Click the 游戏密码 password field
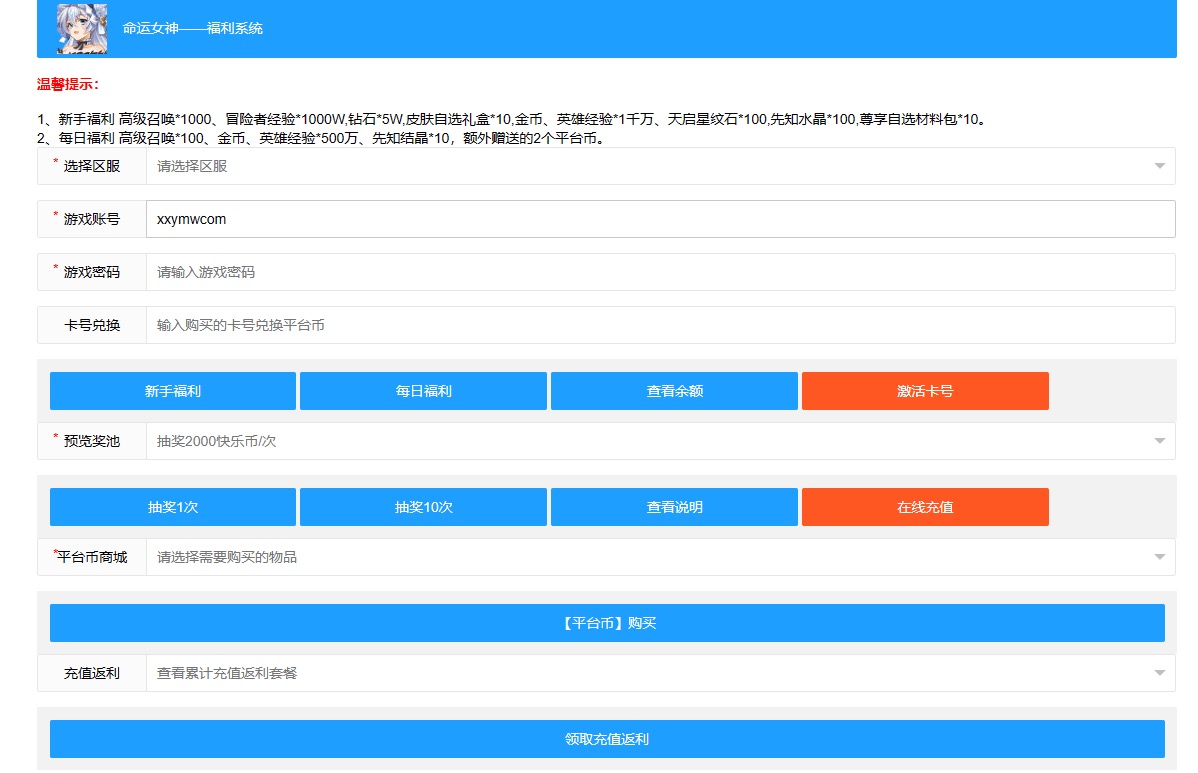The width and height of the screenshot is (1198, 773). (660, 272)
